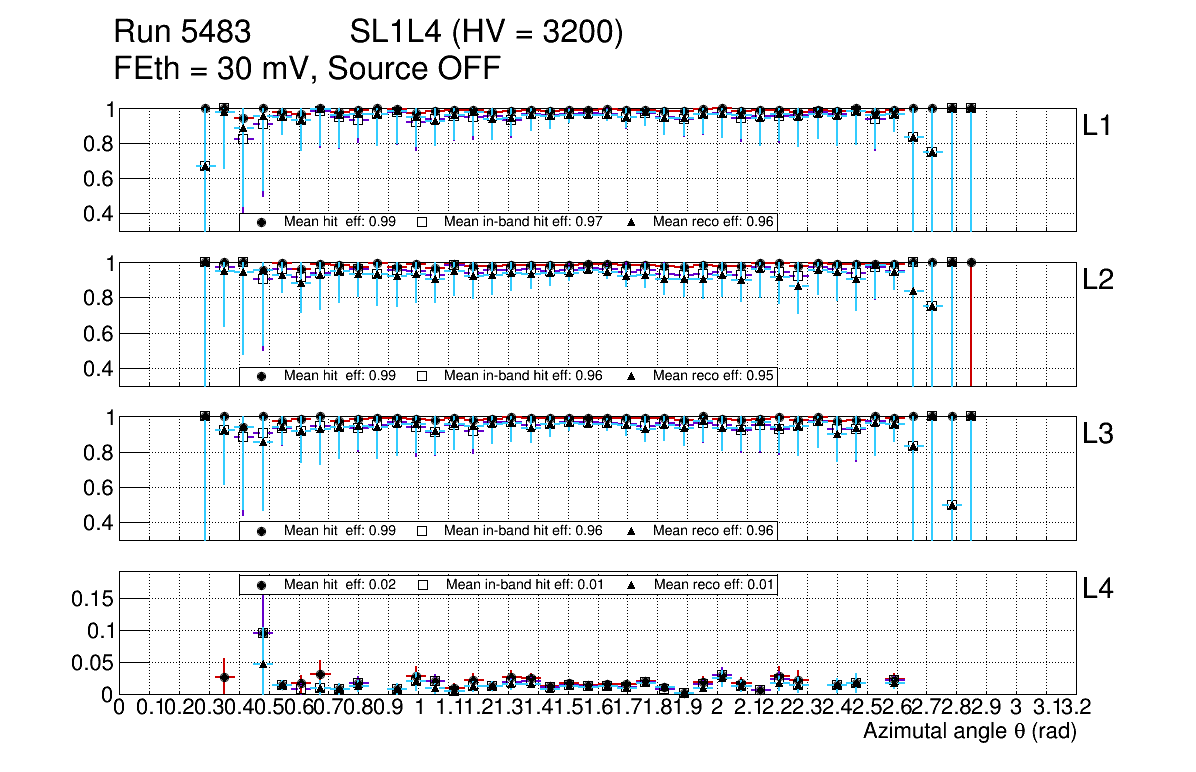
Task: Click the triangle legend marker in L1 panel
Action: (631, 222)
